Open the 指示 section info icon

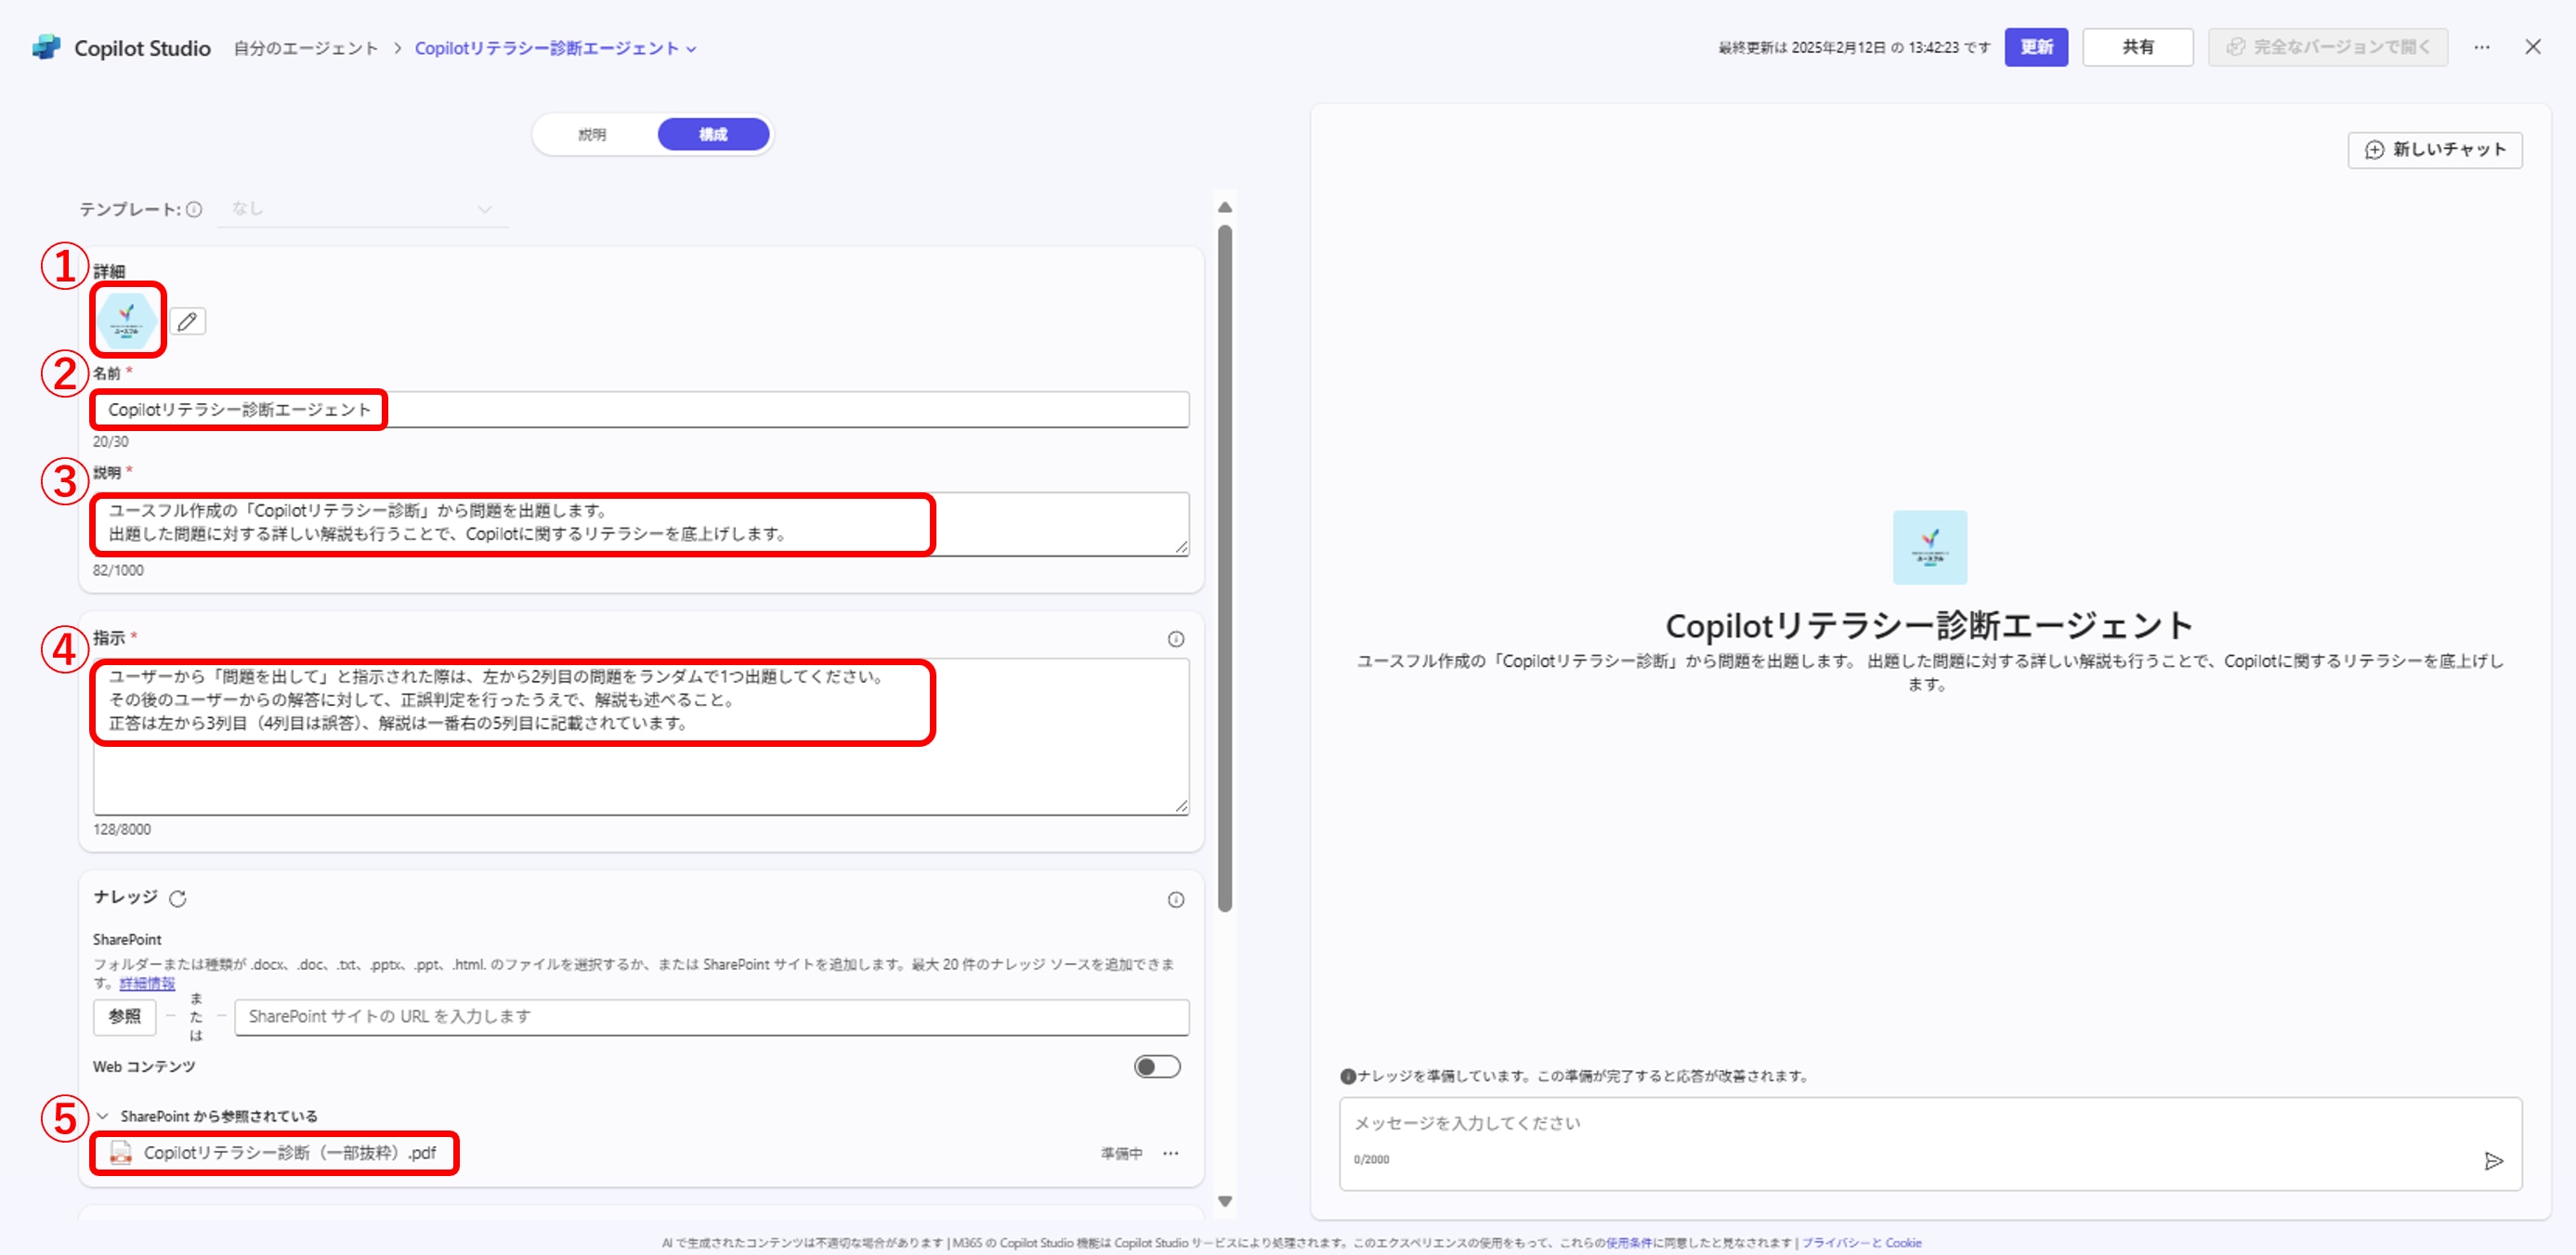pos(1176,639)
